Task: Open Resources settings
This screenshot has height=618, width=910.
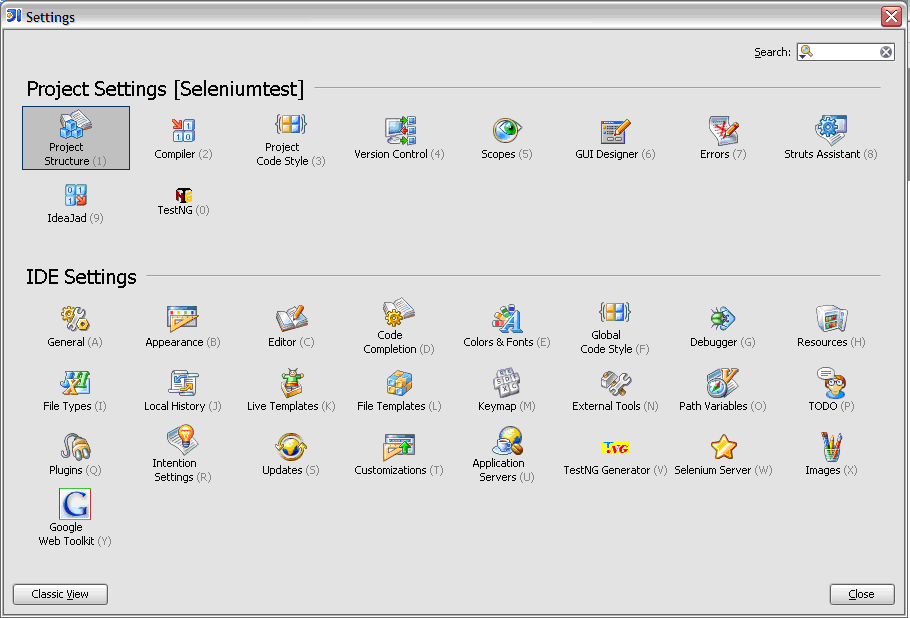Action: [831, 326]
